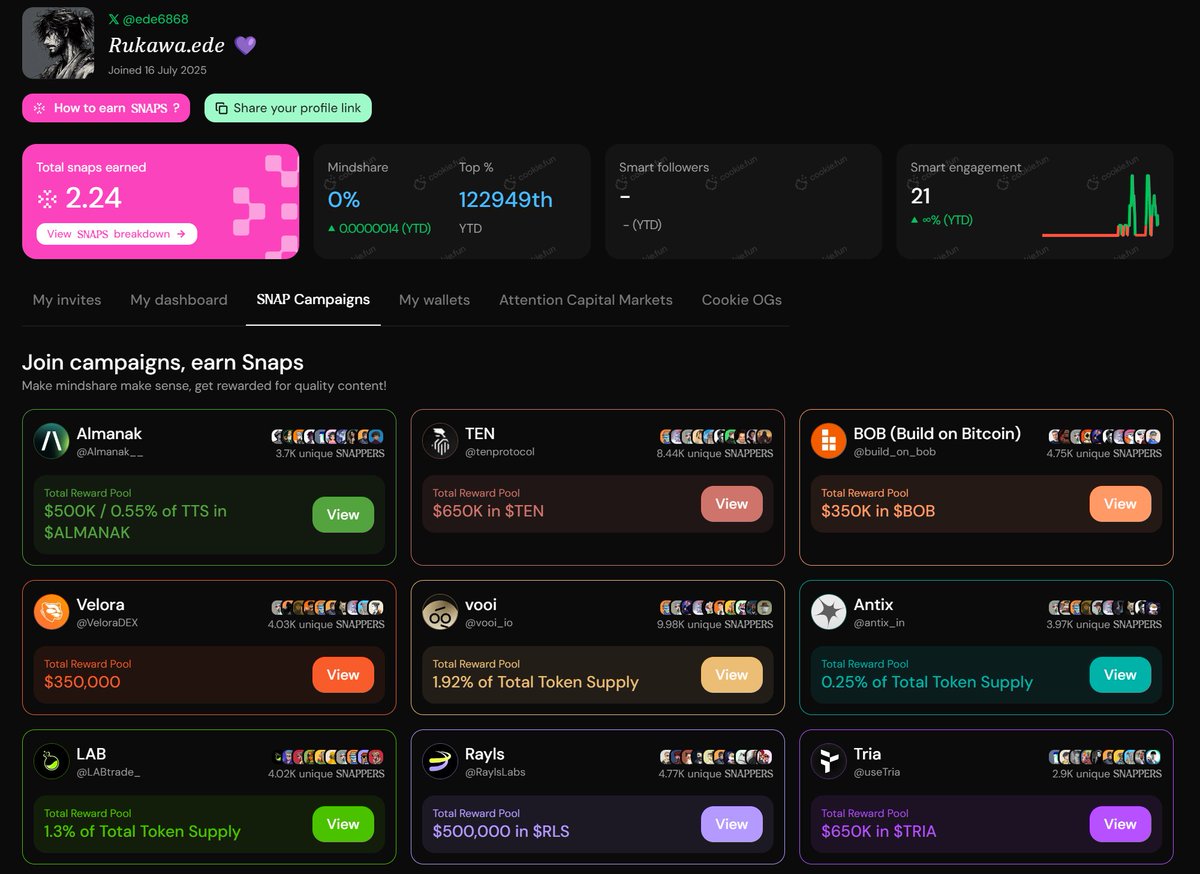This screenshot has height=874, width=1200.
Task: Click the @useTria handle
Action: click(x=877, y=773)
